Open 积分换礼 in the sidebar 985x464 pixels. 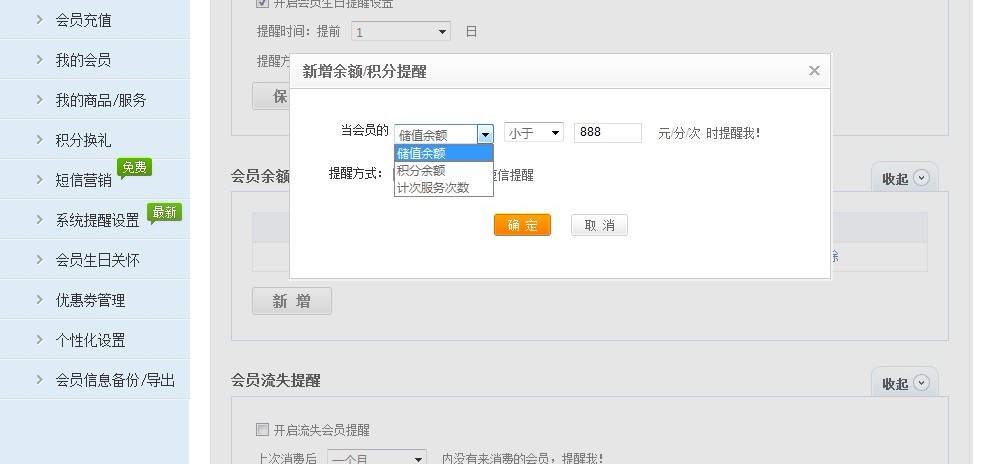click(83, 140)
